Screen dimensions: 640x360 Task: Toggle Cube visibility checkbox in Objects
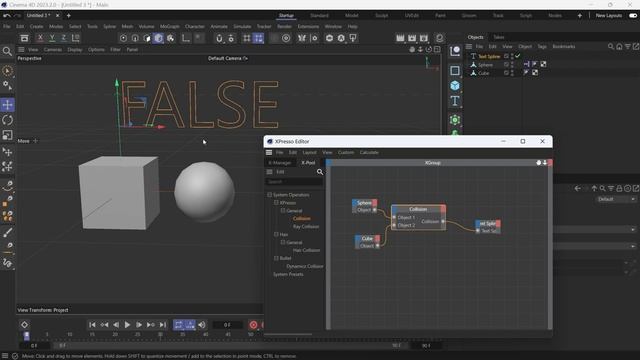coord(506,73)
